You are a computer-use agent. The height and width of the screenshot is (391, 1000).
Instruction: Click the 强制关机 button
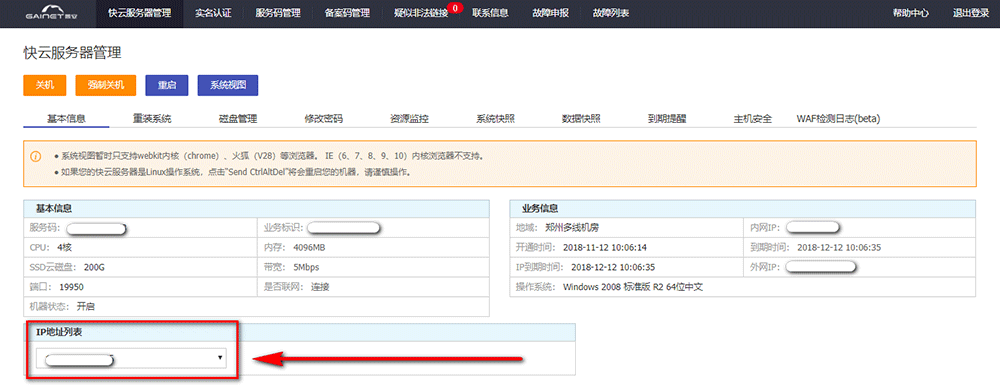106,85
